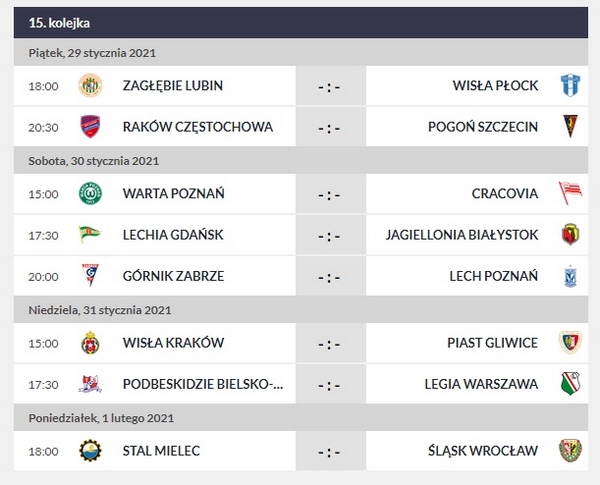Click the Stal Mielec gear logo
Viewport: 600px width, 485px height.
[91, 451]
